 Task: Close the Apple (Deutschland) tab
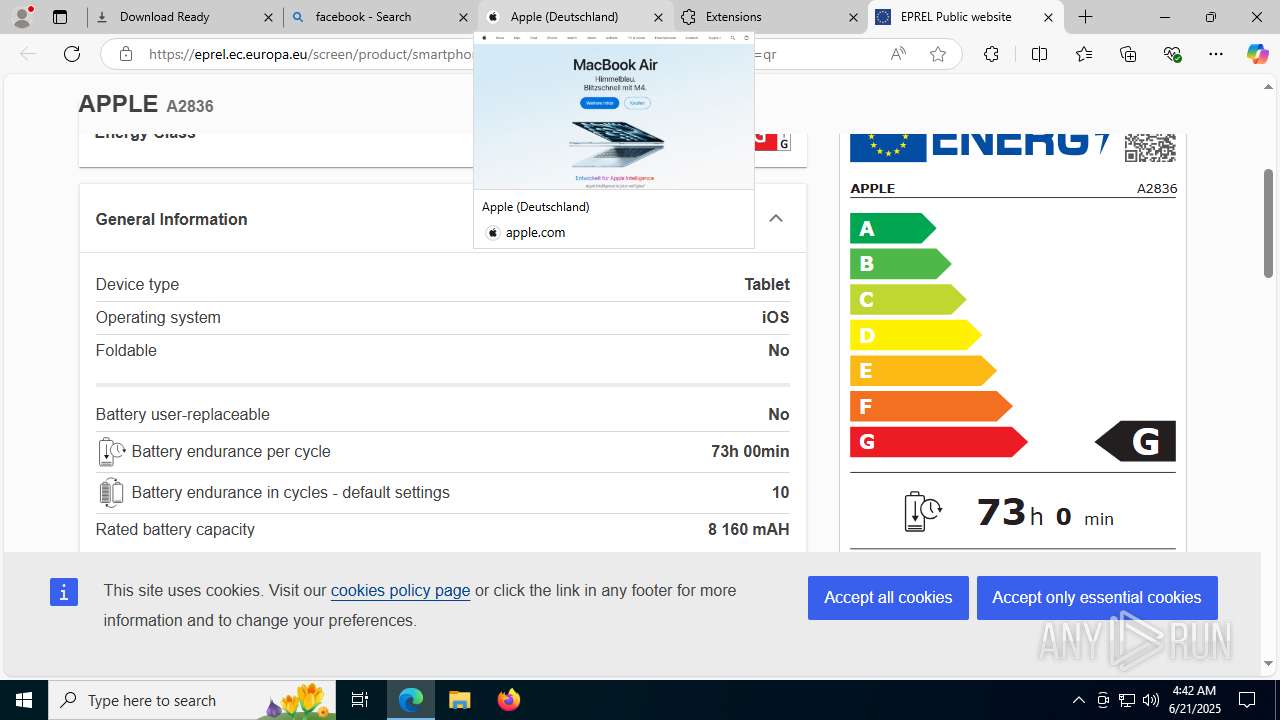click(x=658, y=17)
